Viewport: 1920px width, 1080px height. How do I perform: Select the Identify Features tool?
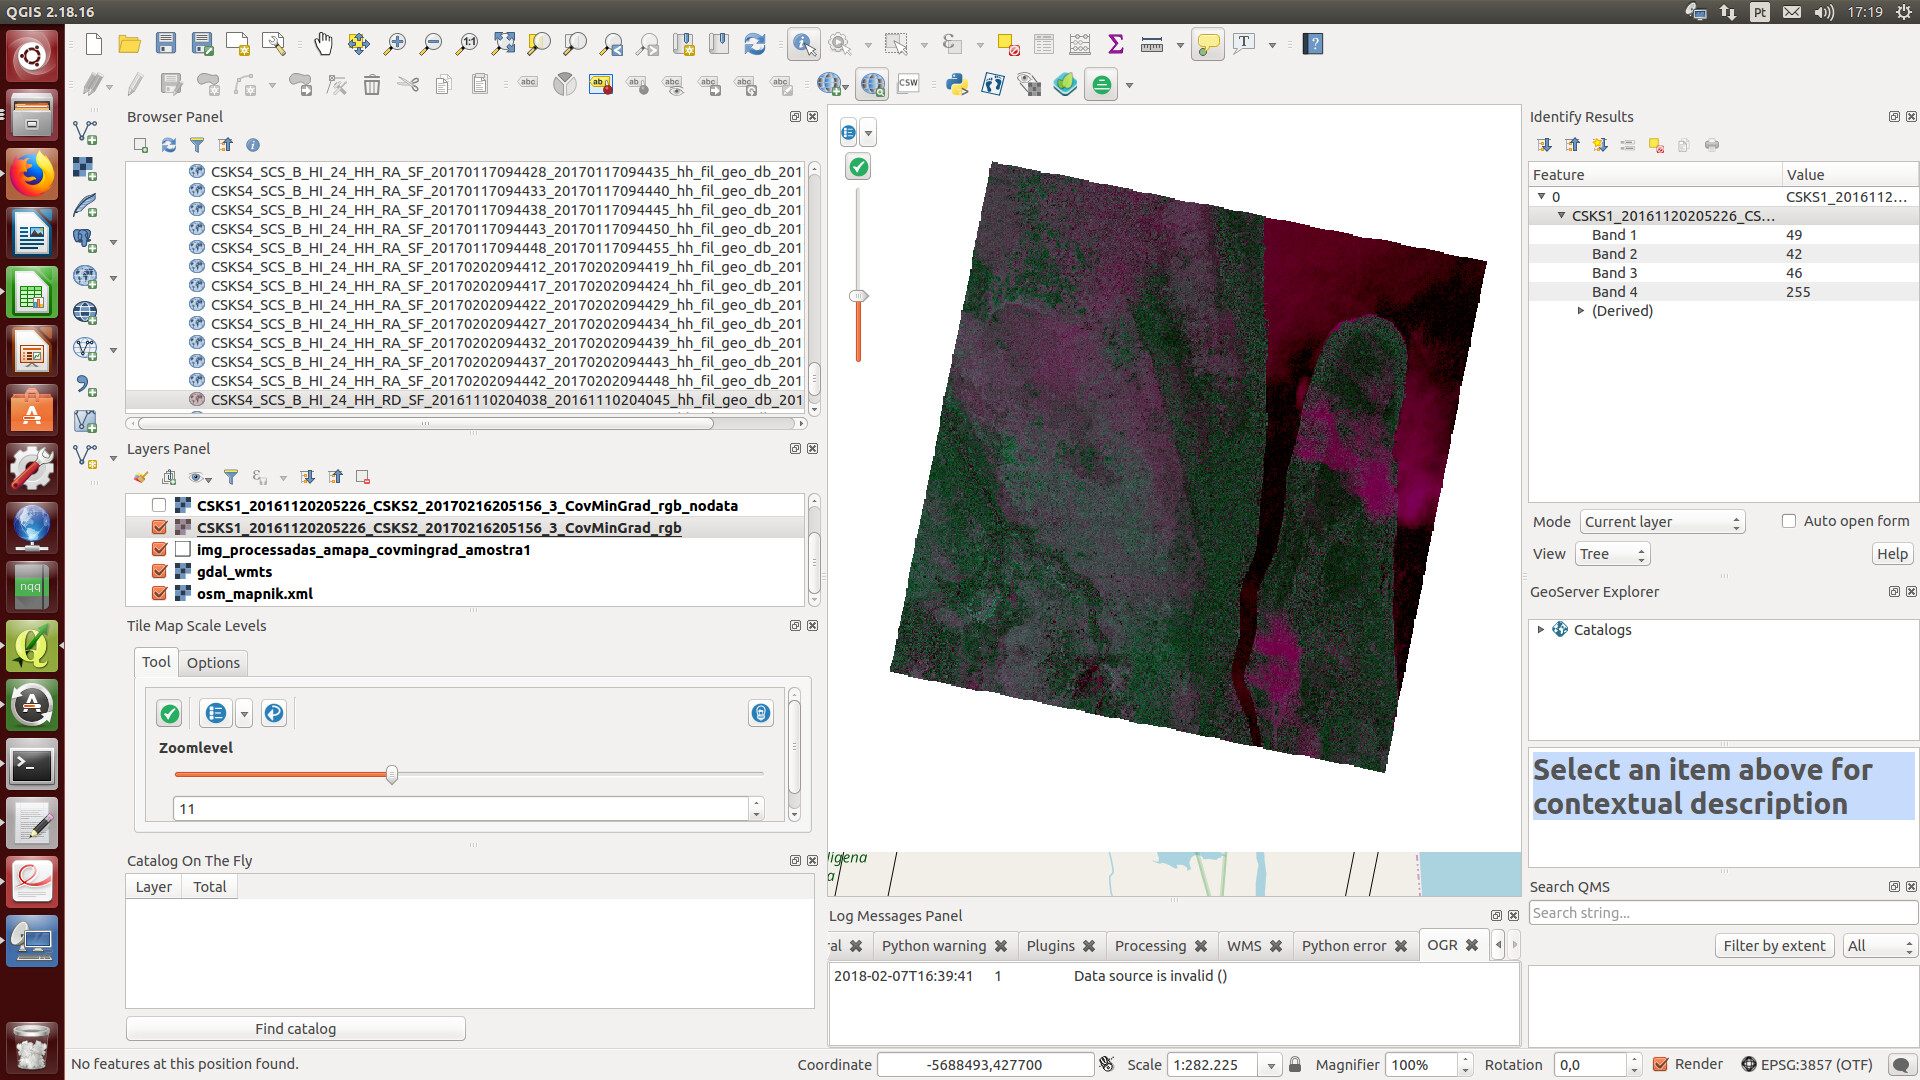tap(804, 44)
